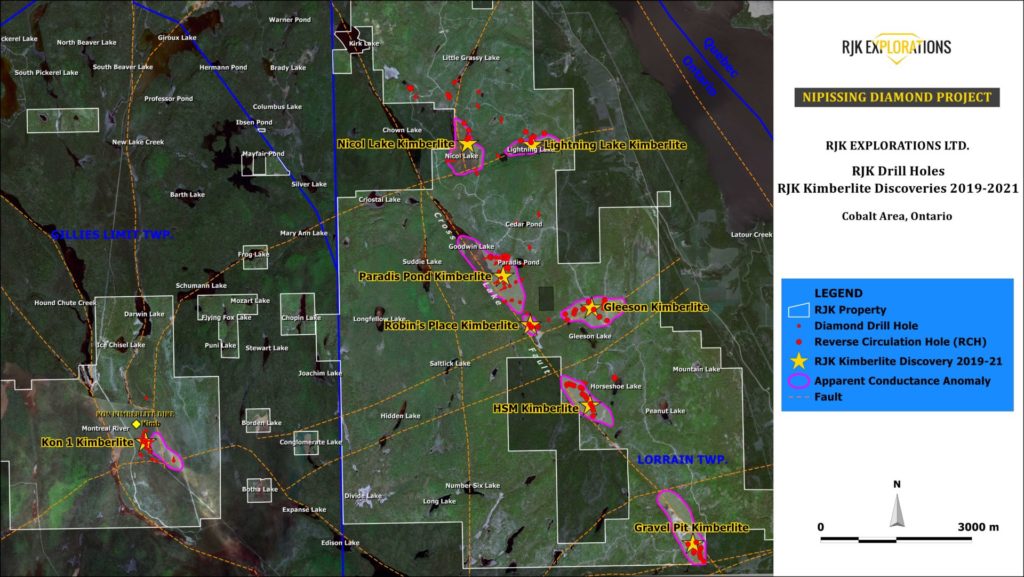Click the 'North Beaver Lake' label
The height and width of the screenshot is (577, 1024).
(86, 42)
